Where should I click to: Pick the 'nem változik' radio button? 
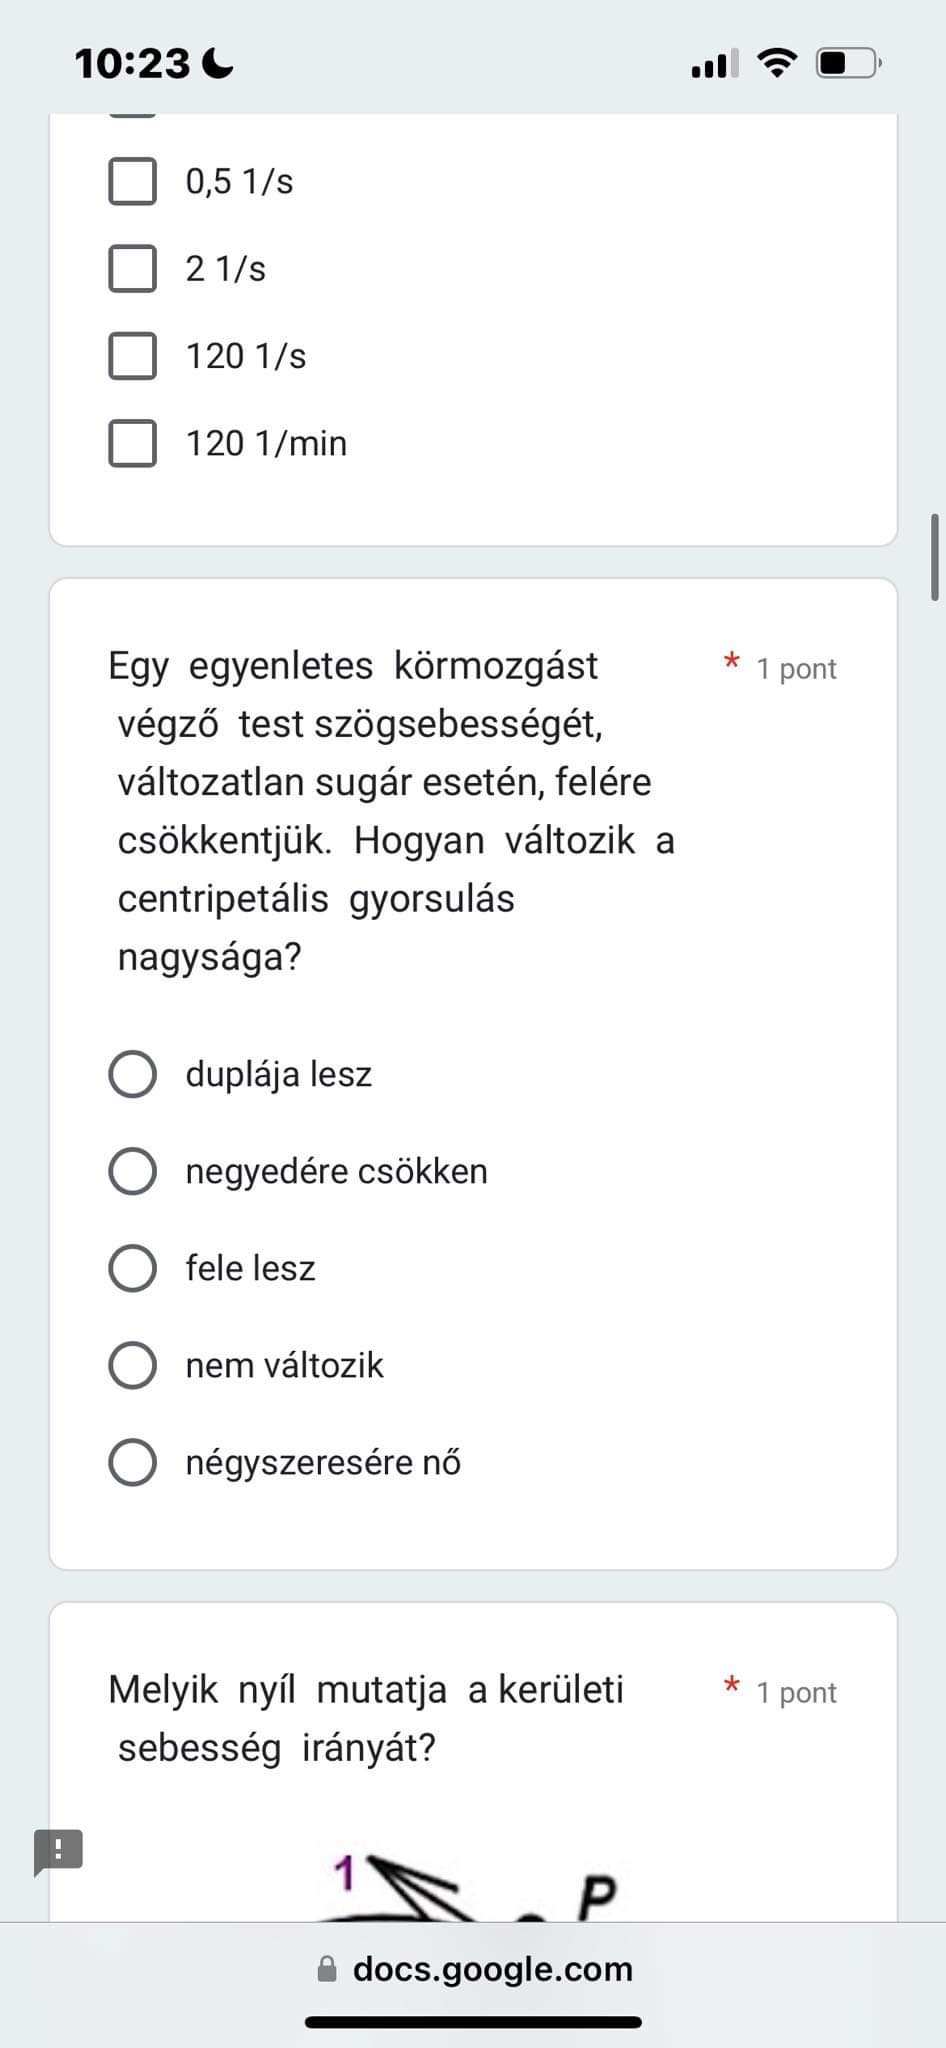(x=132, y=1365)
